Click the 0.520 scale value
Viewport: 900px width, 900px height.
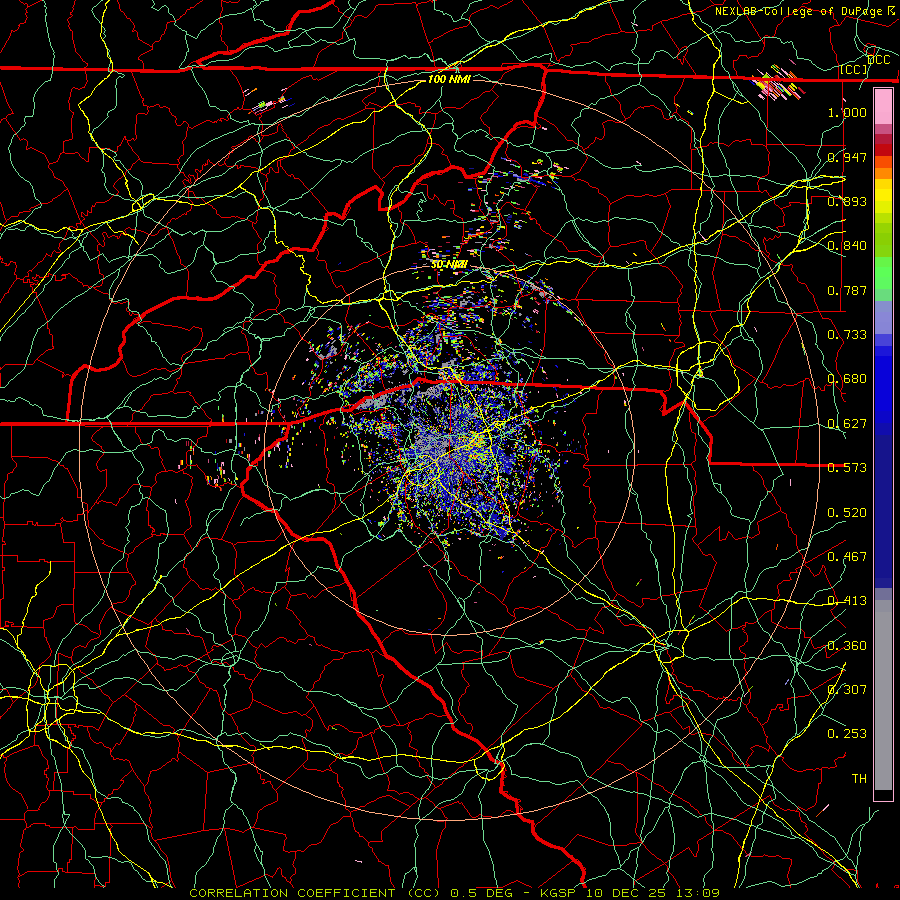click(847, 513)
